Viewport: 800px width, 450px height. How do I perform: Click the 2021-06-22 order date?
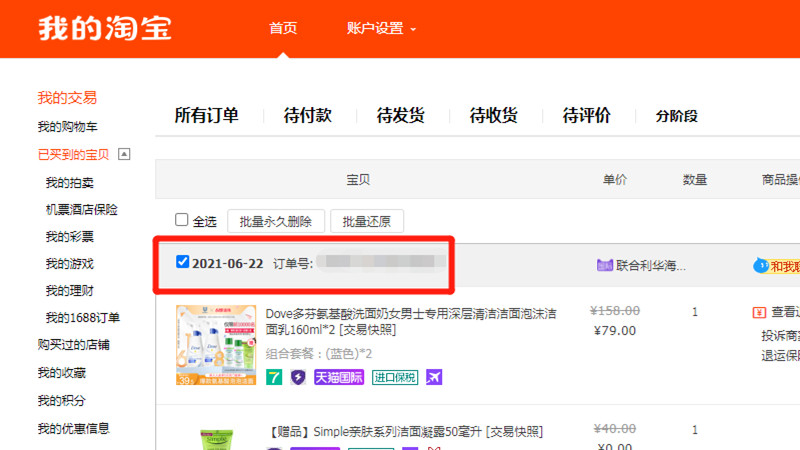(x=228, y=263)
